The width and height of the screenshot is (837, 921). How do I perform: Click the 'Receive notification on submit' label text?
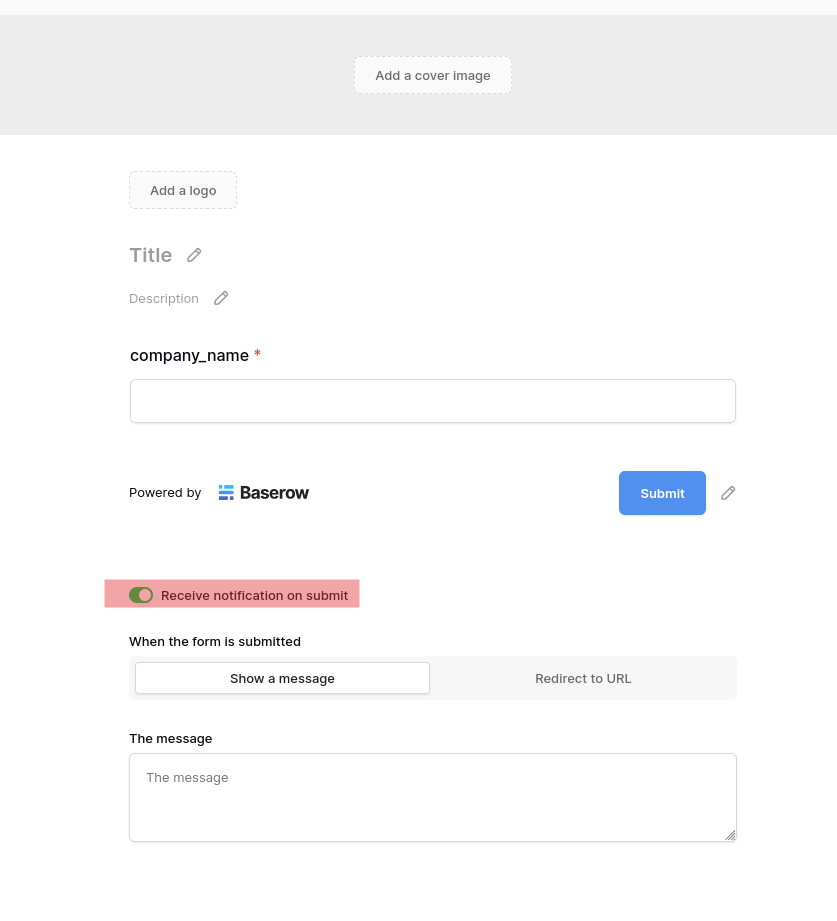[x=254, y=595]
